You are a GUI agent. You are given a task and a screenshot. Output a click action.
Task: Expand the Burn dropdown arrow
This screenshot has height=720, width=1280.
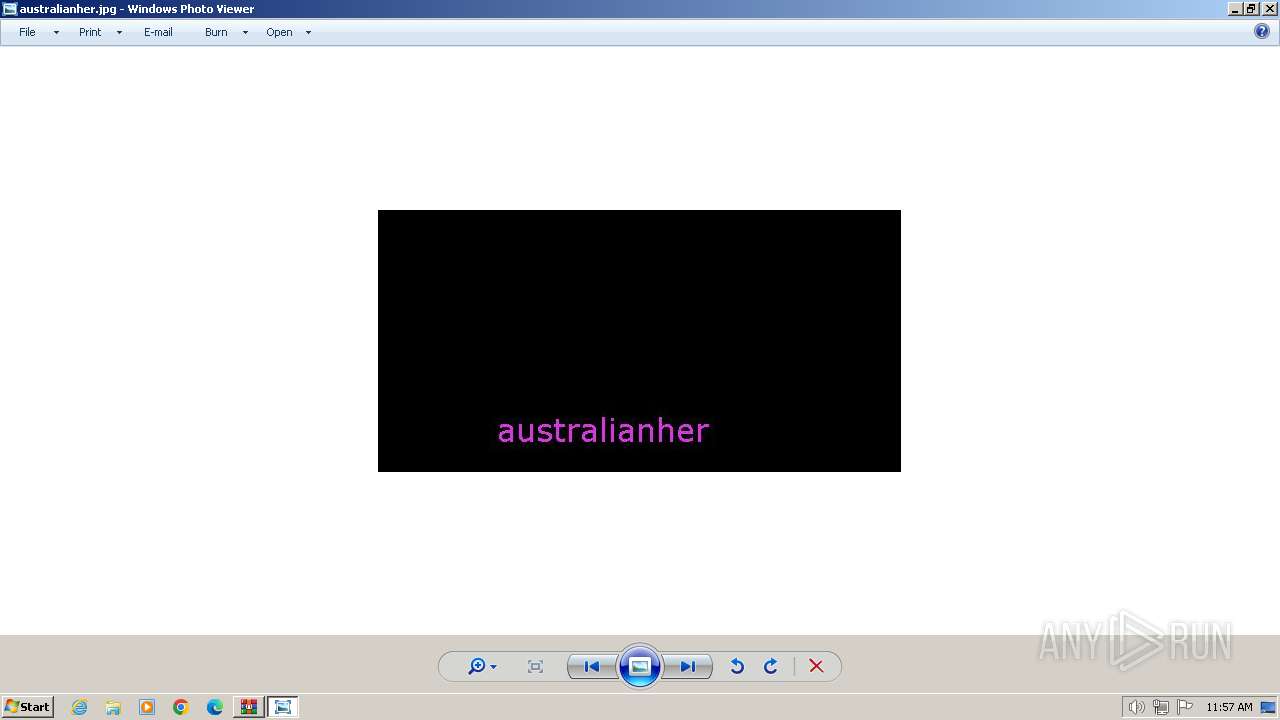(x=245, y=33)
